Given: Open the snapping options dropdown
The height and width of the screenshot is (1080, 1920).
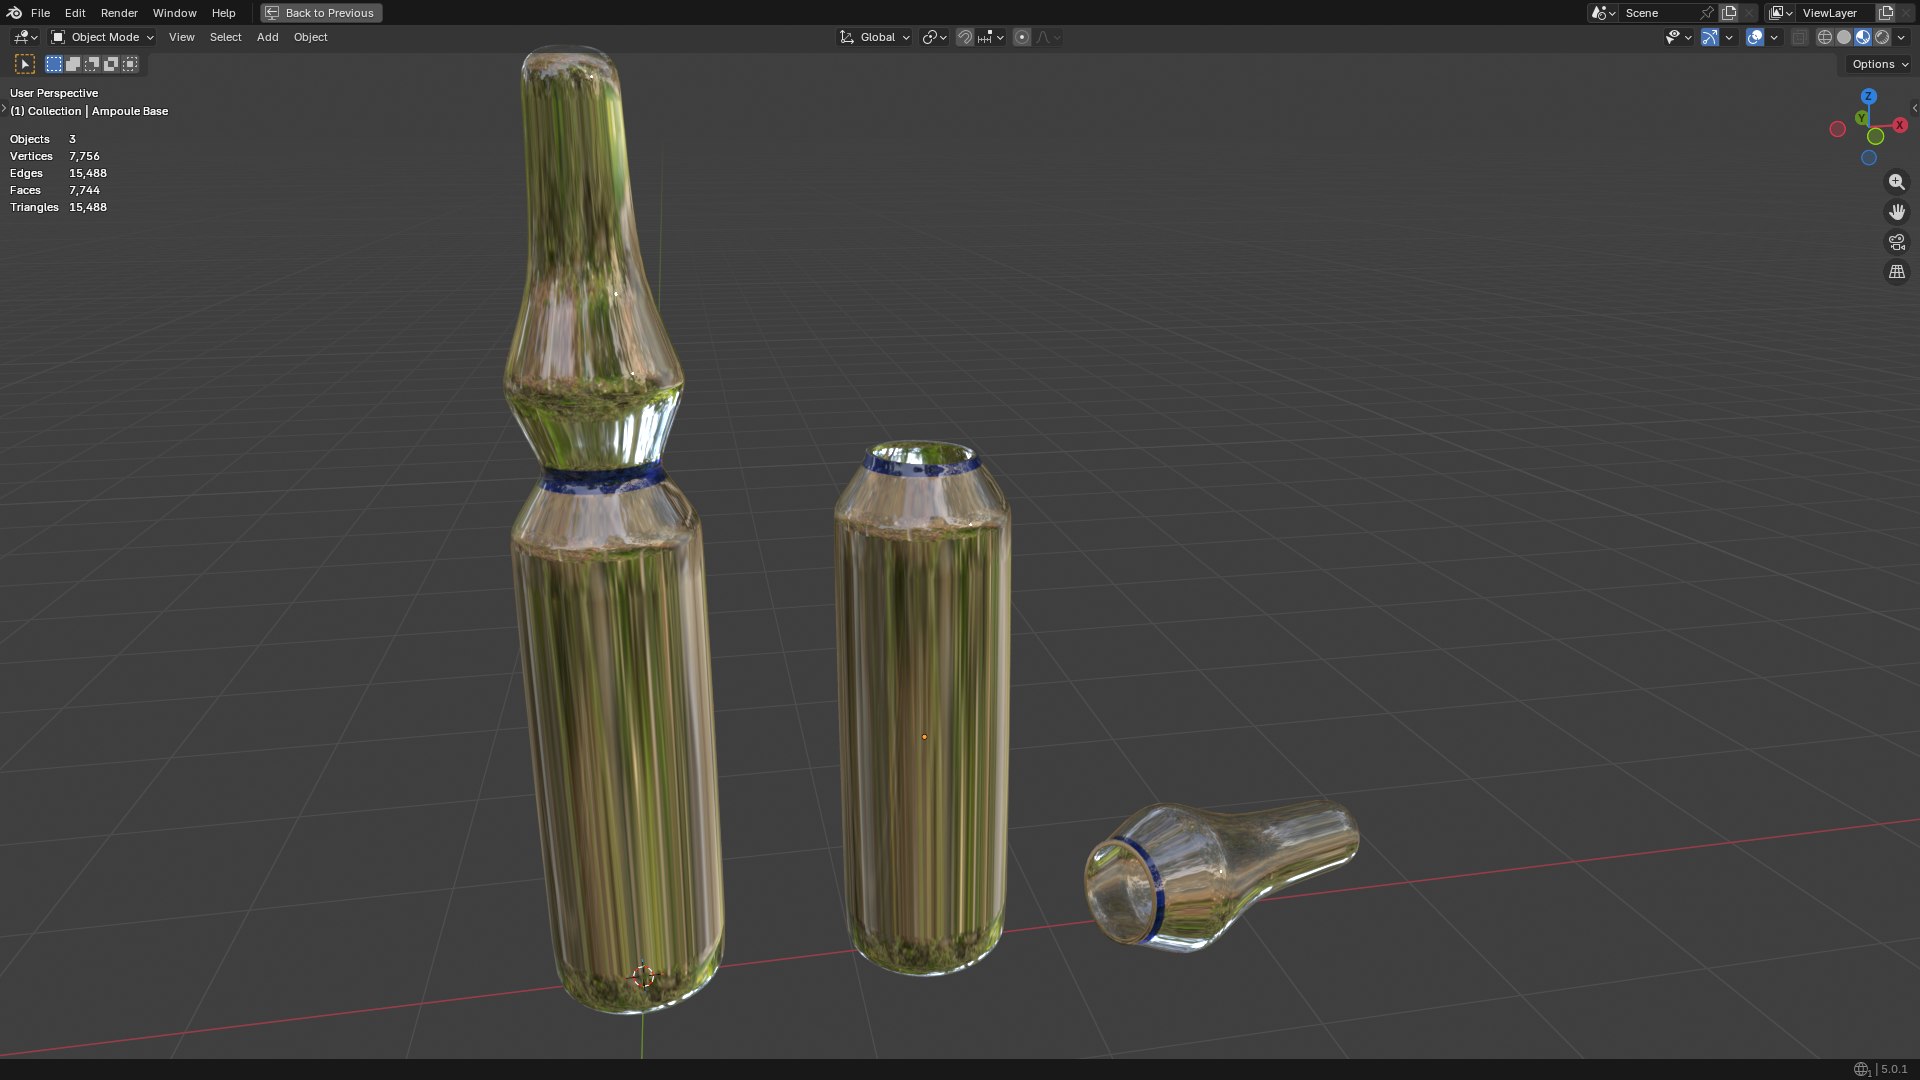Looking at the screenshot, I should [991, 37].
